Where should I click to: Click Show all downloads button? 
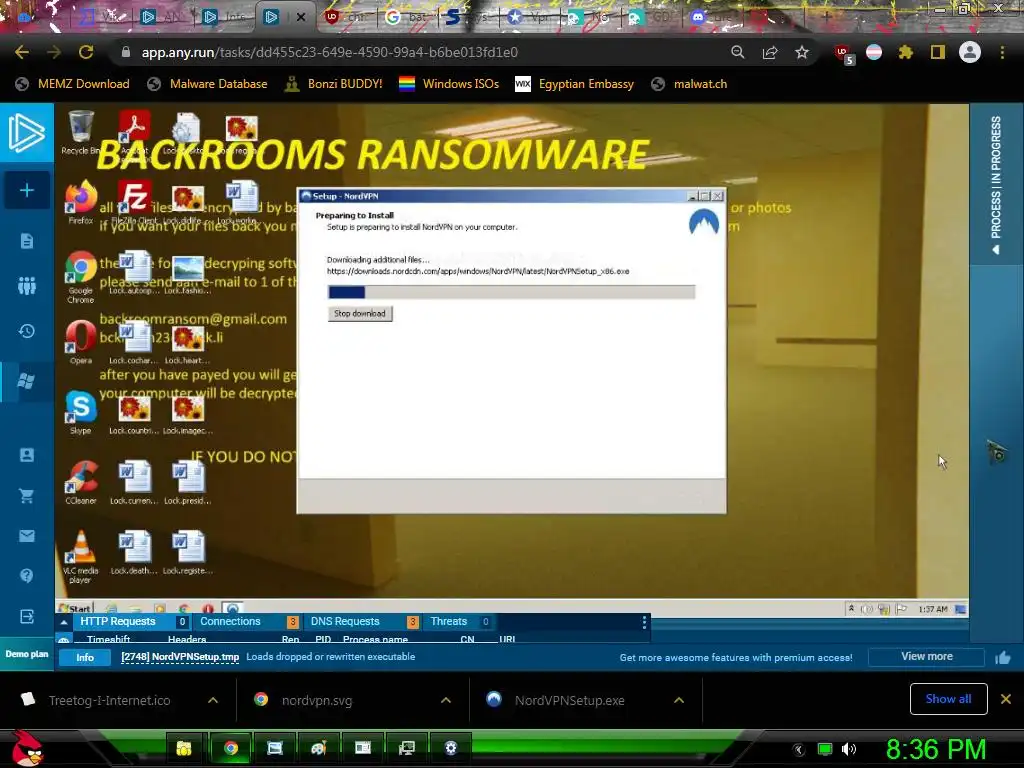pos(948,699)
